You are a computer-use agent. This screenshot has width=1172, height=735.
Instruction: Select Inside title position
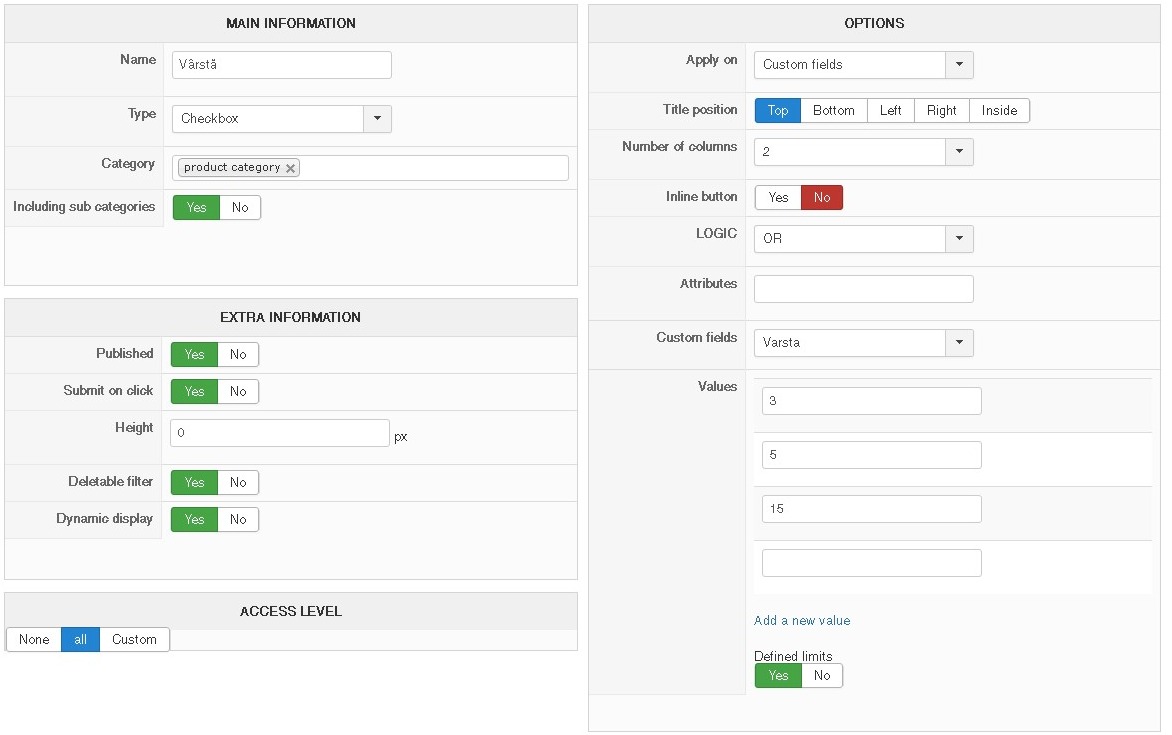tap(999, 110)
